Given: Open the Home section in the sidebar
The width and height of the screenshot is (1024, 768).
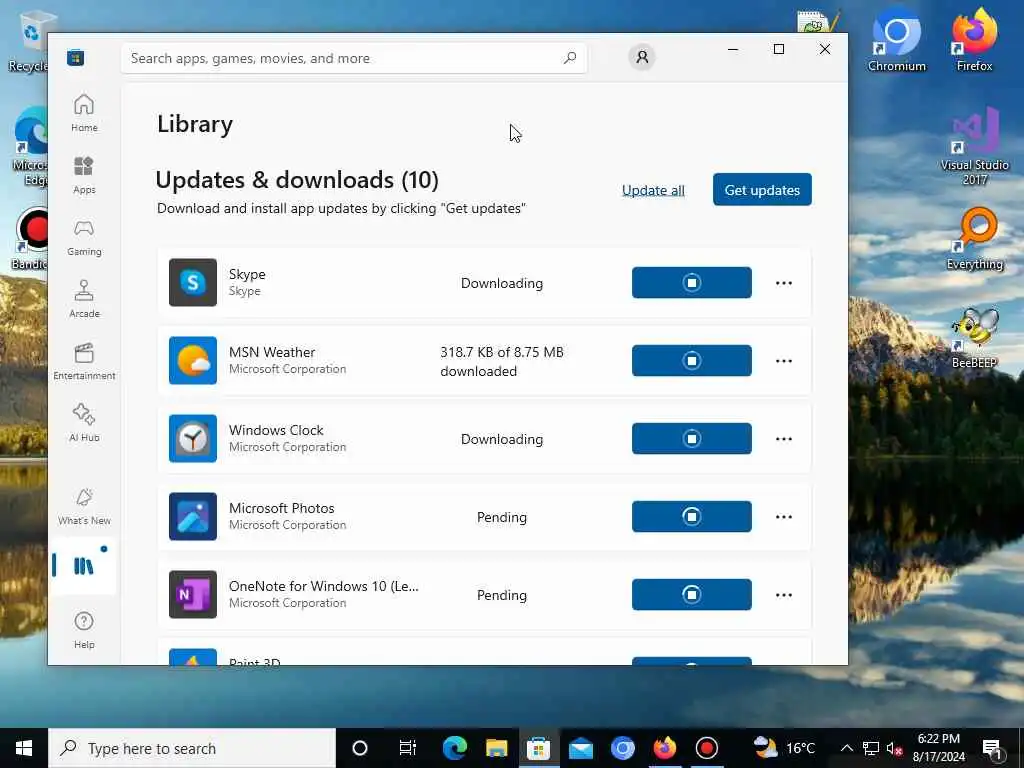Looking at the screenshot, I should (x=84, y=113).
